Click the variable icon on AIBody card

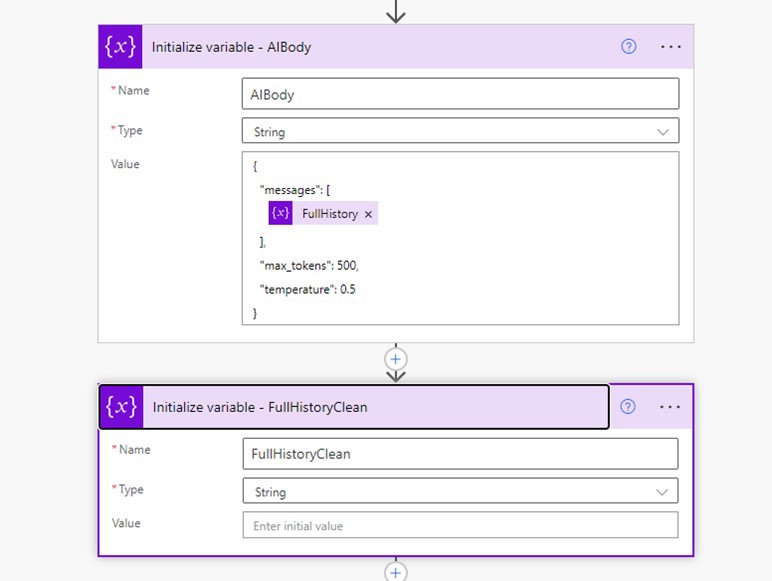click(121, 47)
